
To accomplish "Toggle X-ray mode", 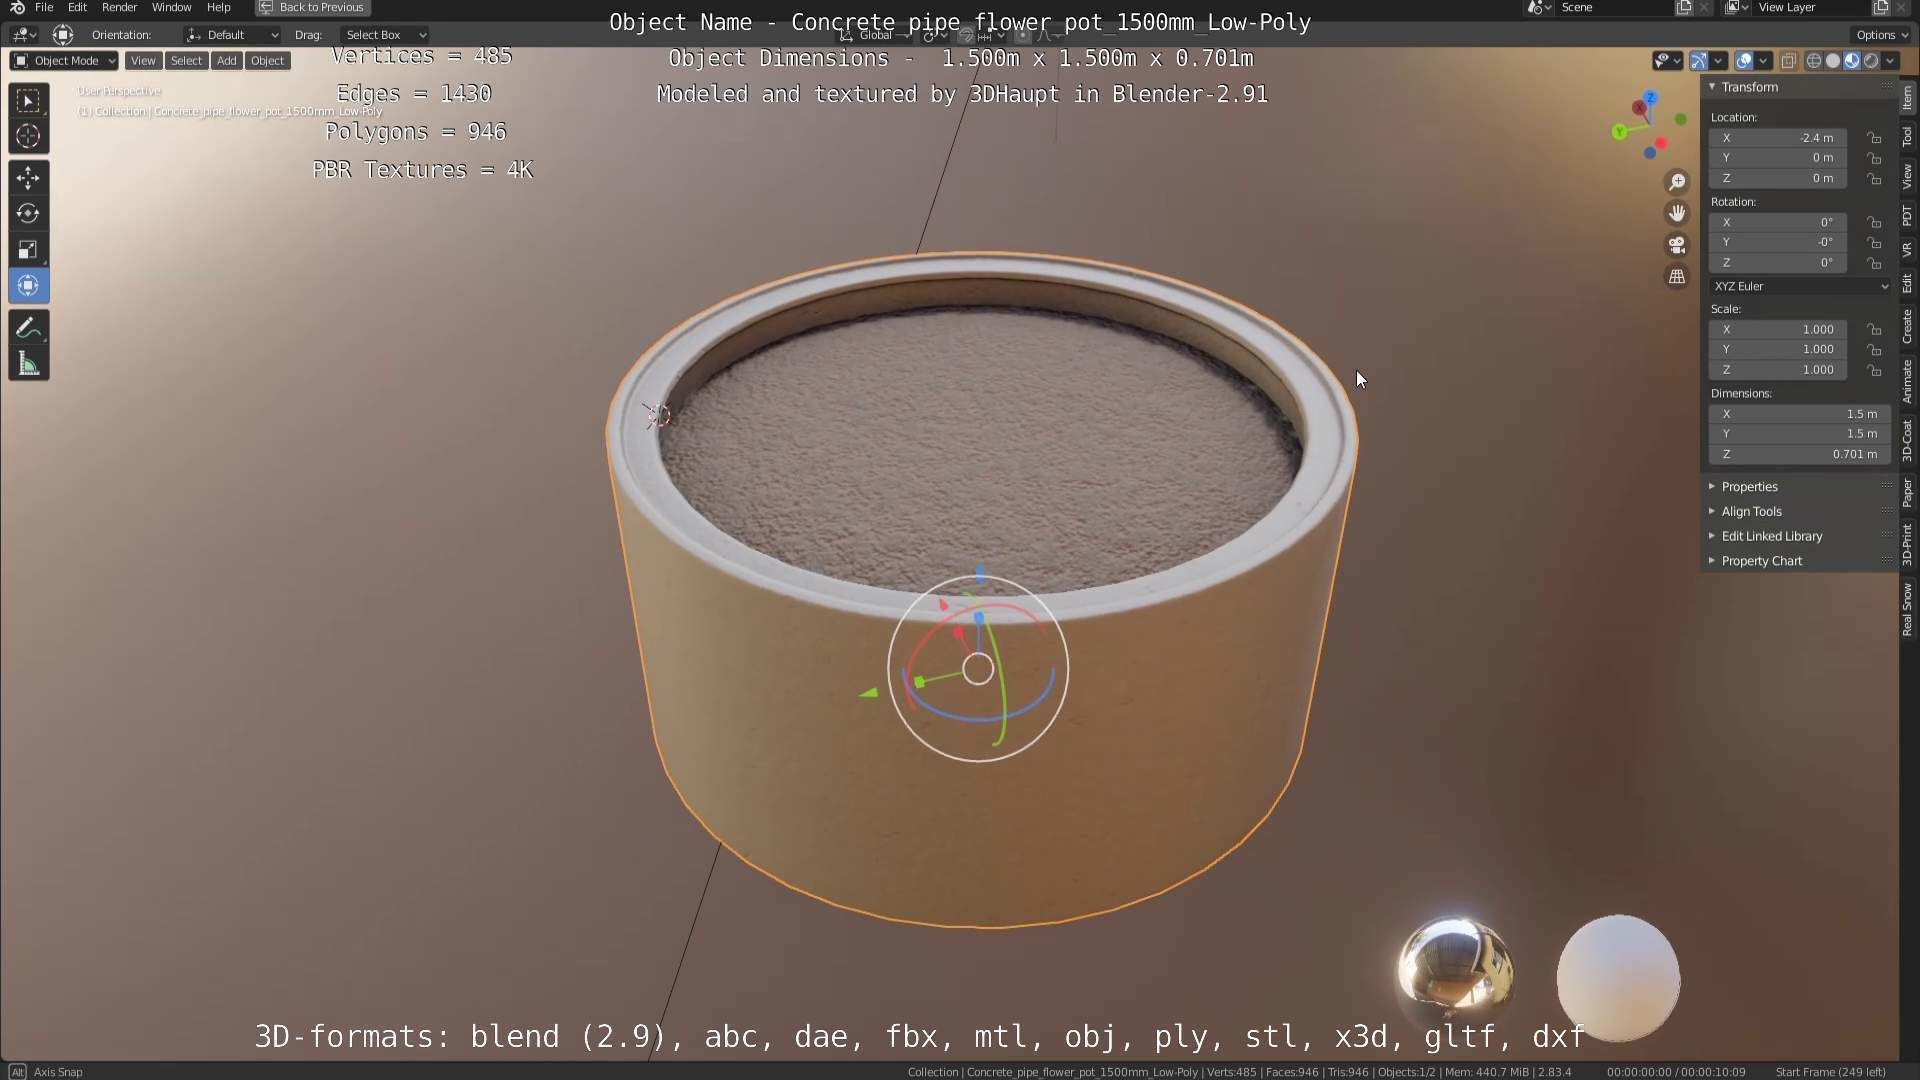I will [1788, 61].
